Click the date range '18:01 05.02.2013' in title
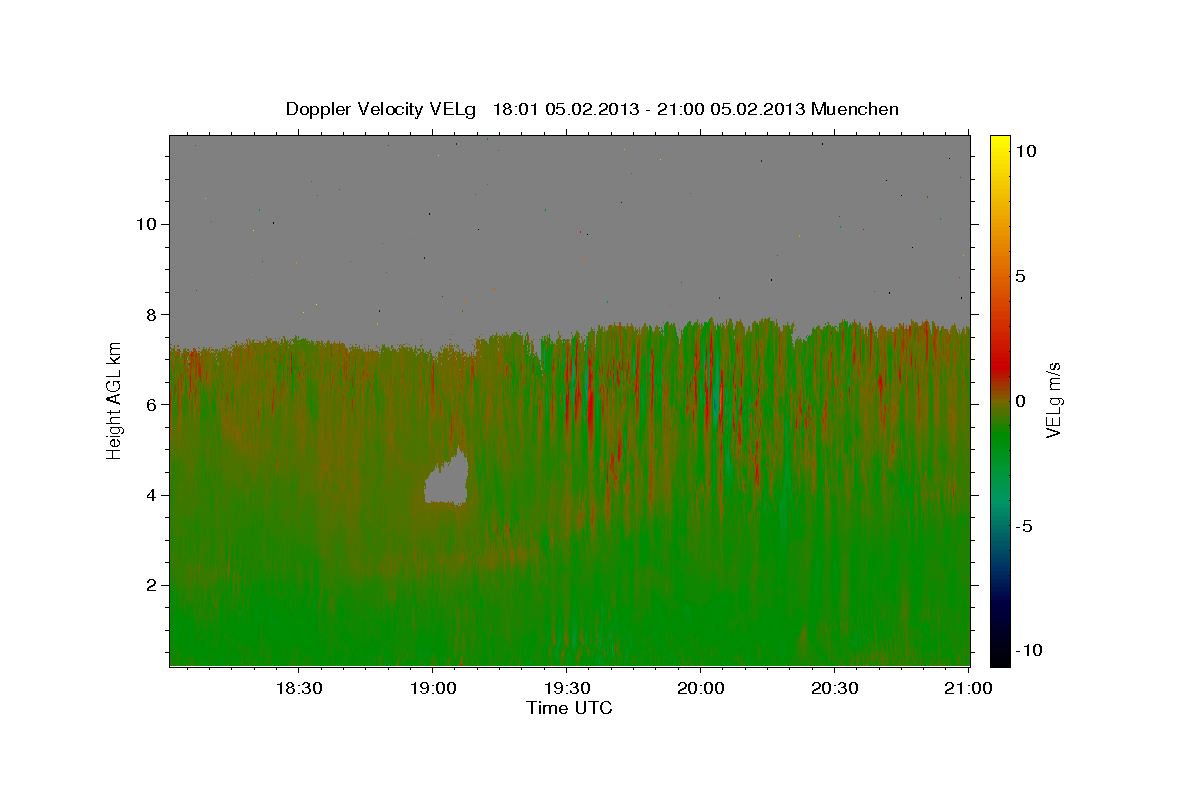This screenshot has width=1200, height=800. (x=564, y=109)
